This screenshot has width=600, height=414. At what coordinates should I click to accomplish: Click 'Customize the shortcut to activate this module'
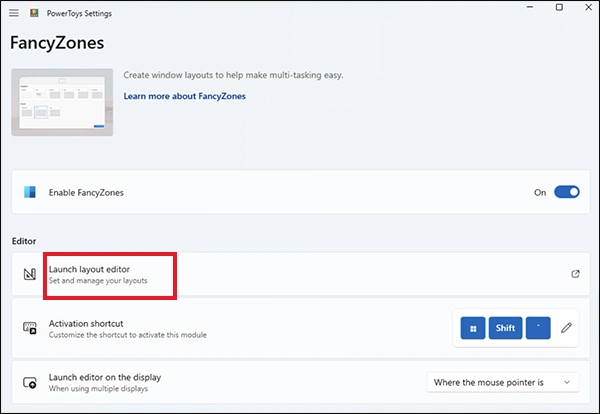click(127, 335)
